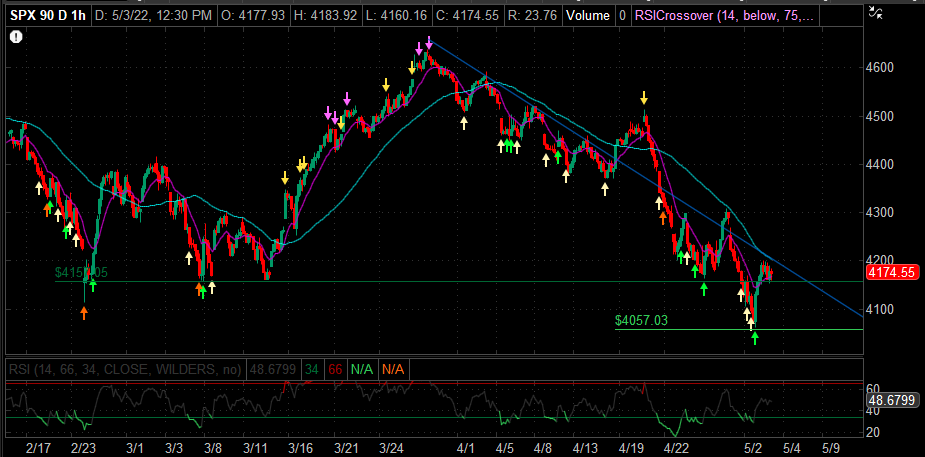Select the $4057.03 price level label
Screen dimensions: 925x457
coord(641,320)
